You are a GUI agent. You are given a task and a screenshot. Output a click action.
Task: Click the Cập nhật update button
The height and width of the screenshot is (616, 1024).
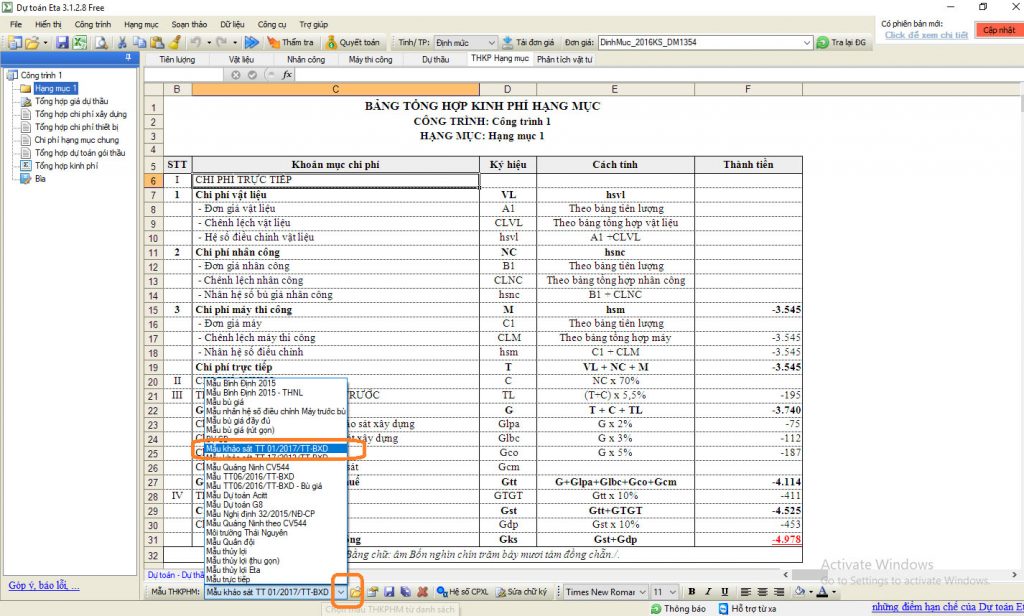(998, 30)
